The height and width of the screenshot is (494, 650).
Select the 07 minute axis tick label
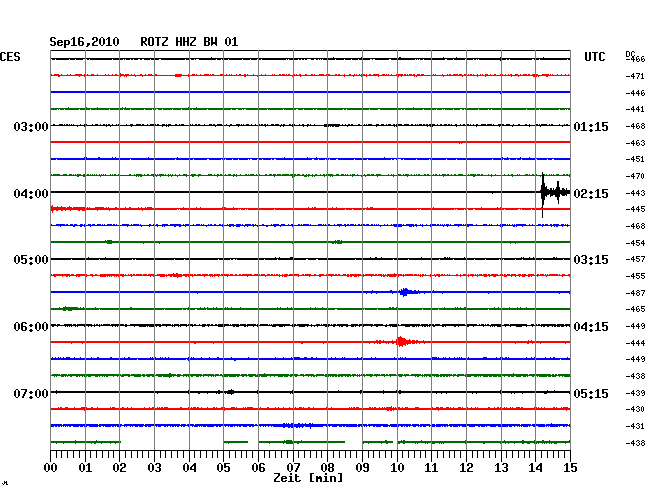tap(293, 467)
